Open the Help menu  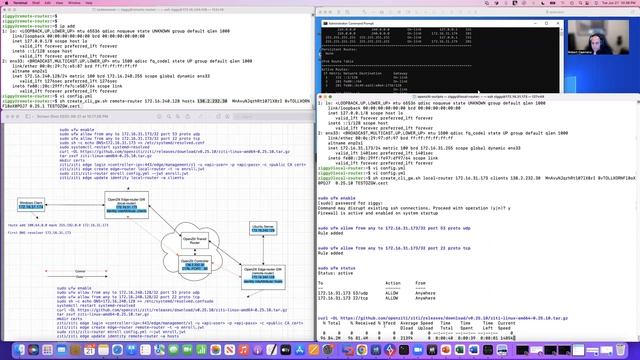tap(89, 2)
